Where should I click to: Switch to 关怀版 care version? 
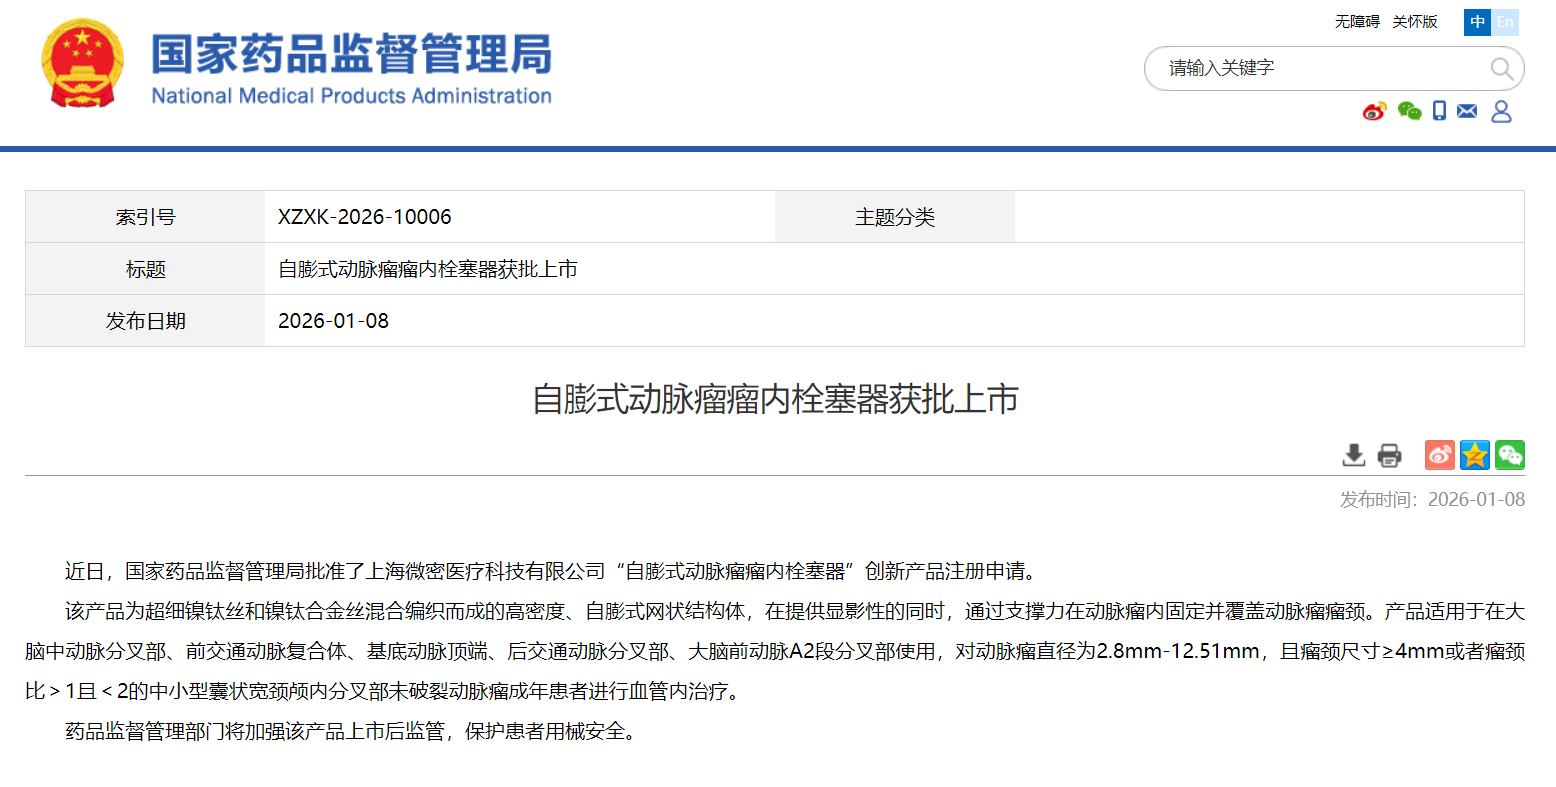[1414, 22]
